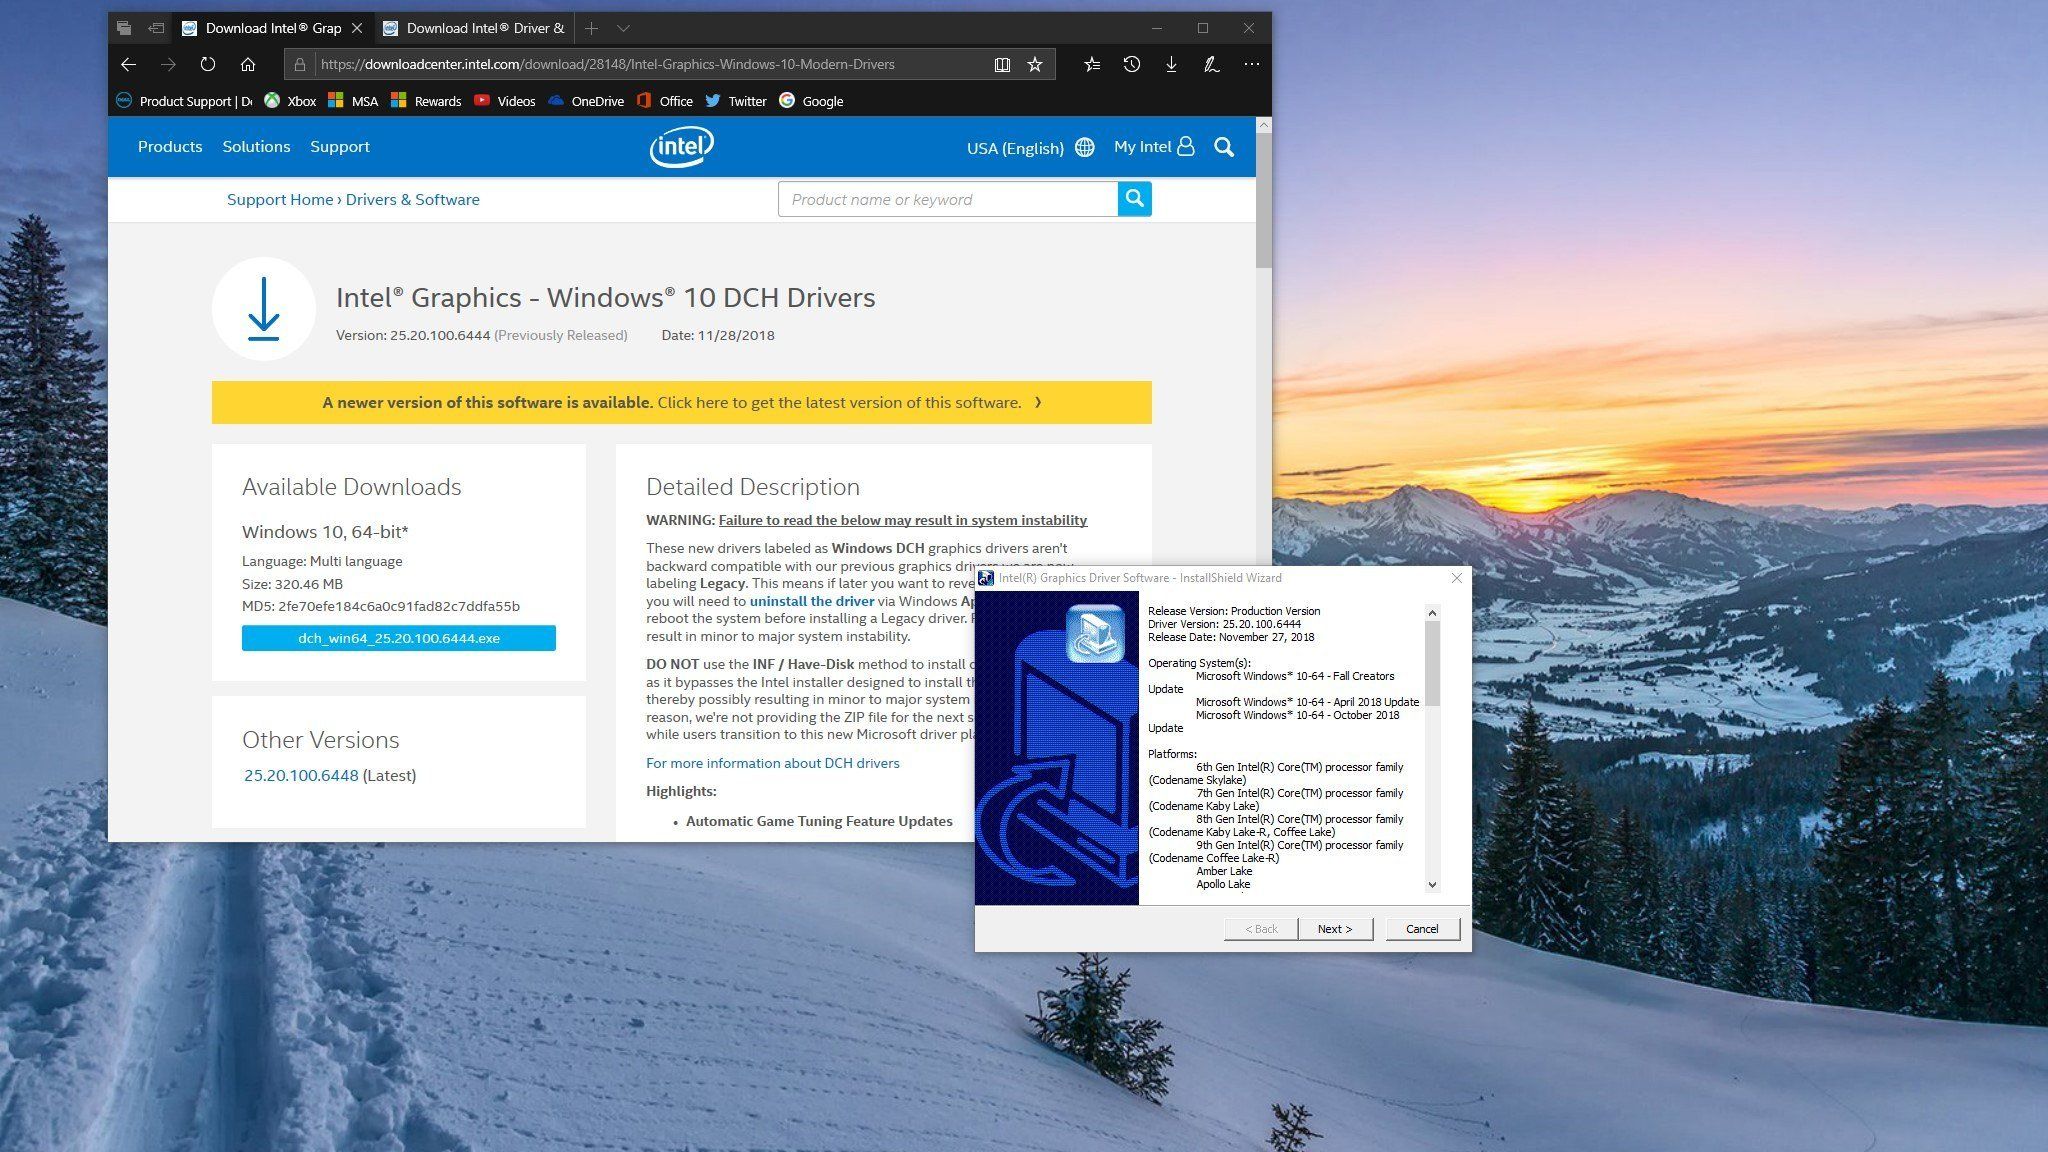The width and height of the screenshot is (2048, 1152).
Task: Click the newer version available yellow banner
Action: (x=681, y=402)
